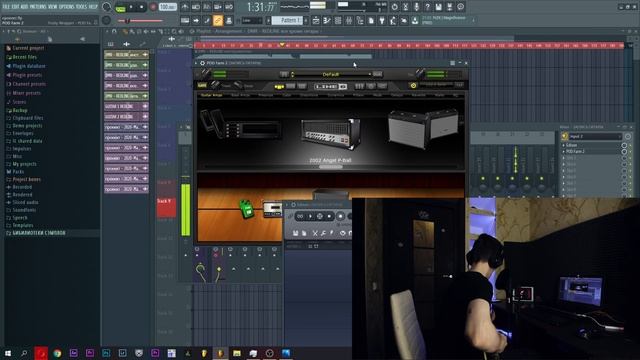Open Windows Start menu
Viewport: 640px width, 360px height.
[x=8, y=353]
